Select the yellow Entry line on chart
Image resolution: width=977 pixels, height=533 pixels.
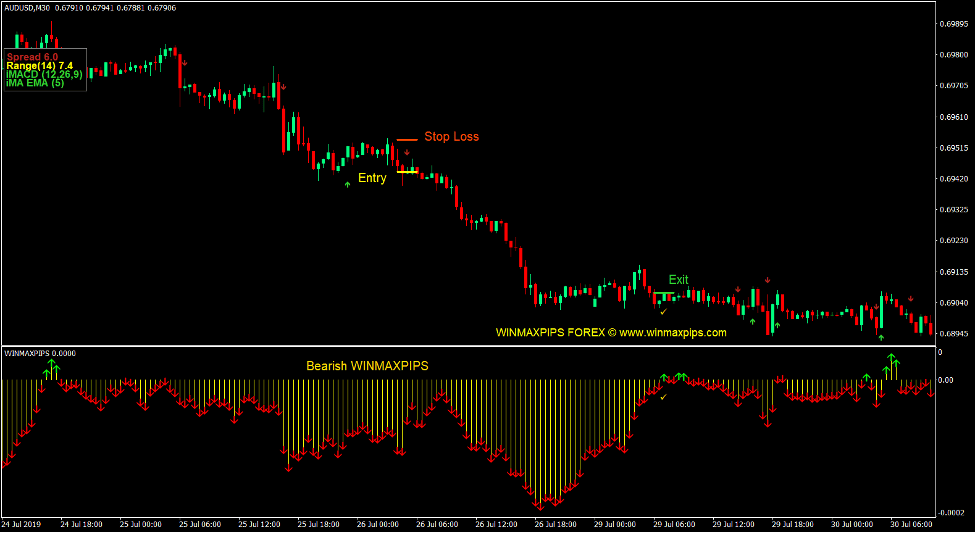[407, 172]
